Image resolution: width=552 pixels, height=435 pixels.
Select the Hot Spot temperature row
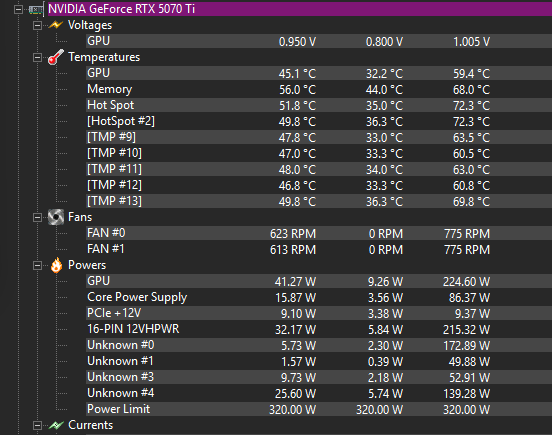(319, 105)
